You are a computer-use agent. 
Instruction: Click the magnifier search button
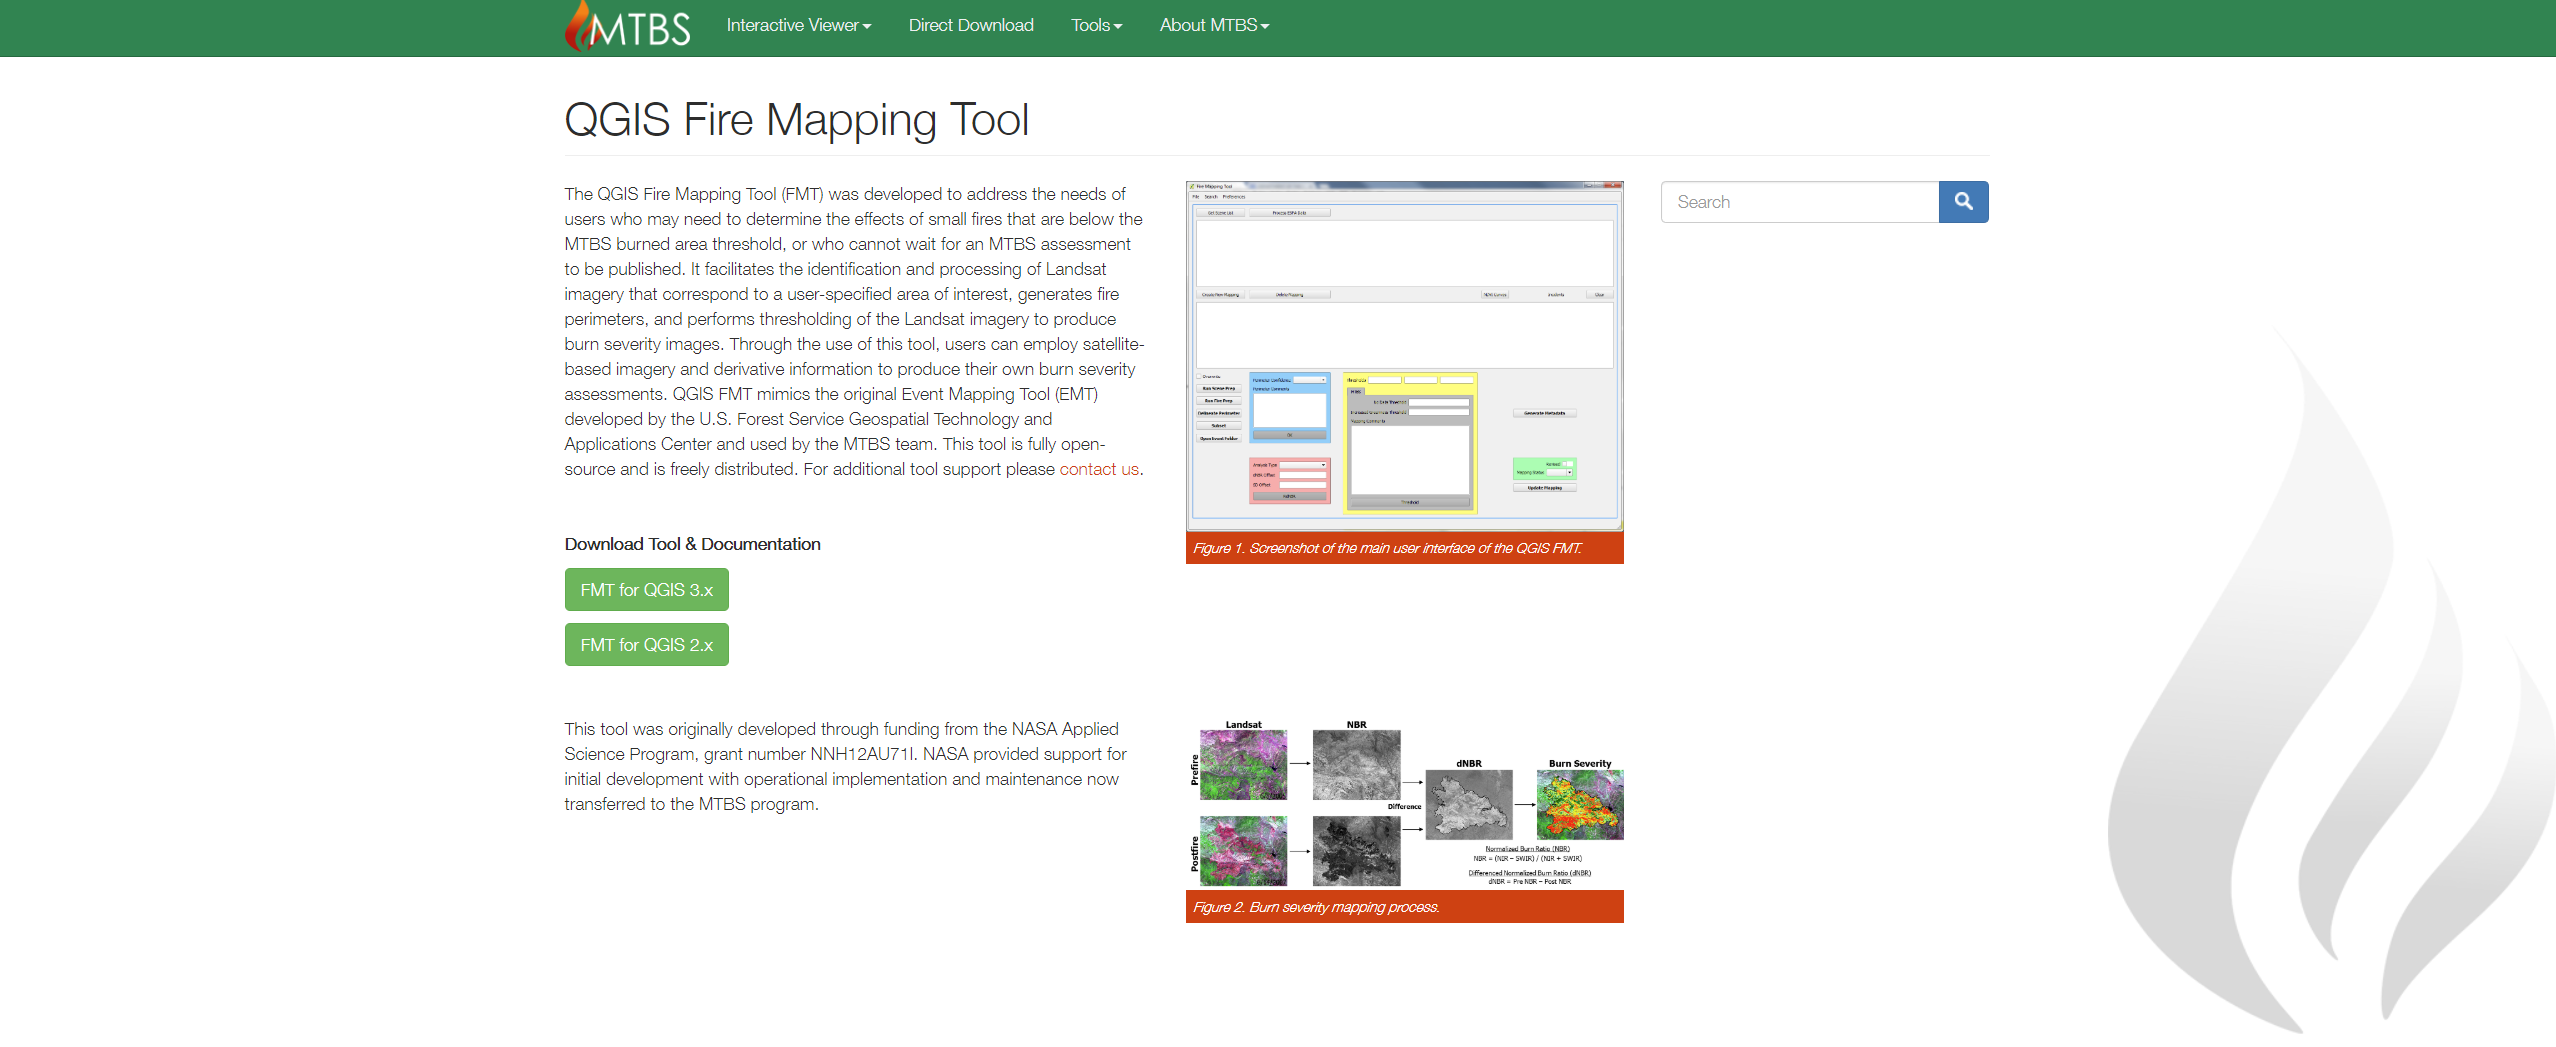pyautogui.click(x=1963, y=202)
